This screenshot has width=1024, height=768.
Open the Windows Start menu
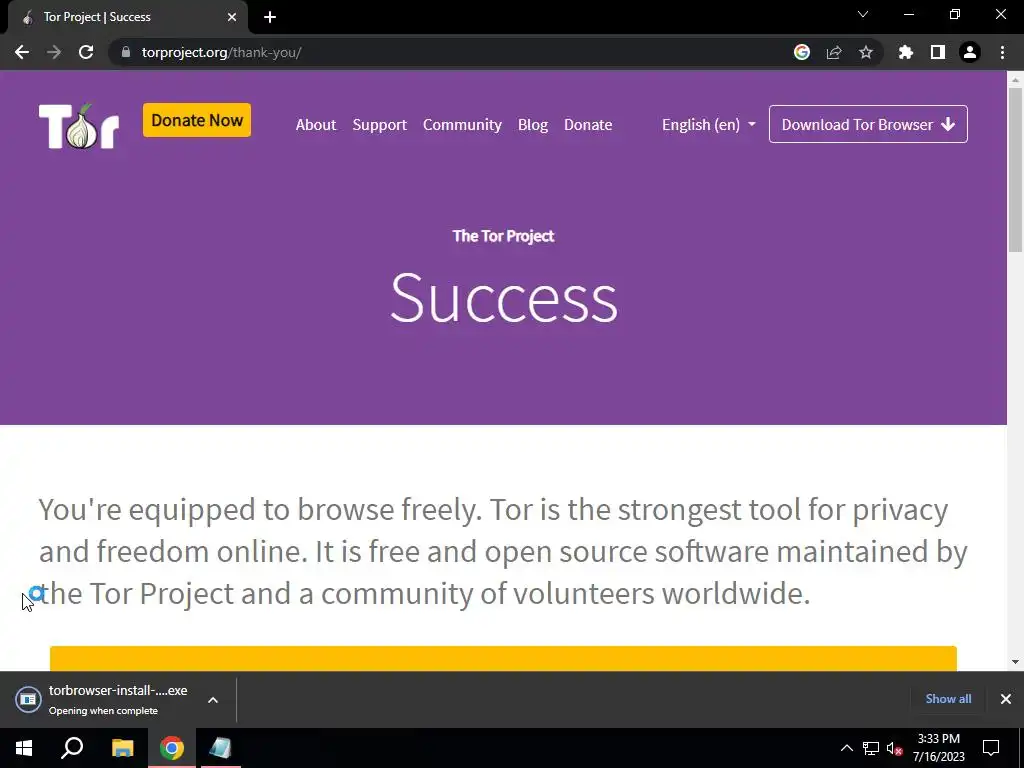click(x=24, y=748)
